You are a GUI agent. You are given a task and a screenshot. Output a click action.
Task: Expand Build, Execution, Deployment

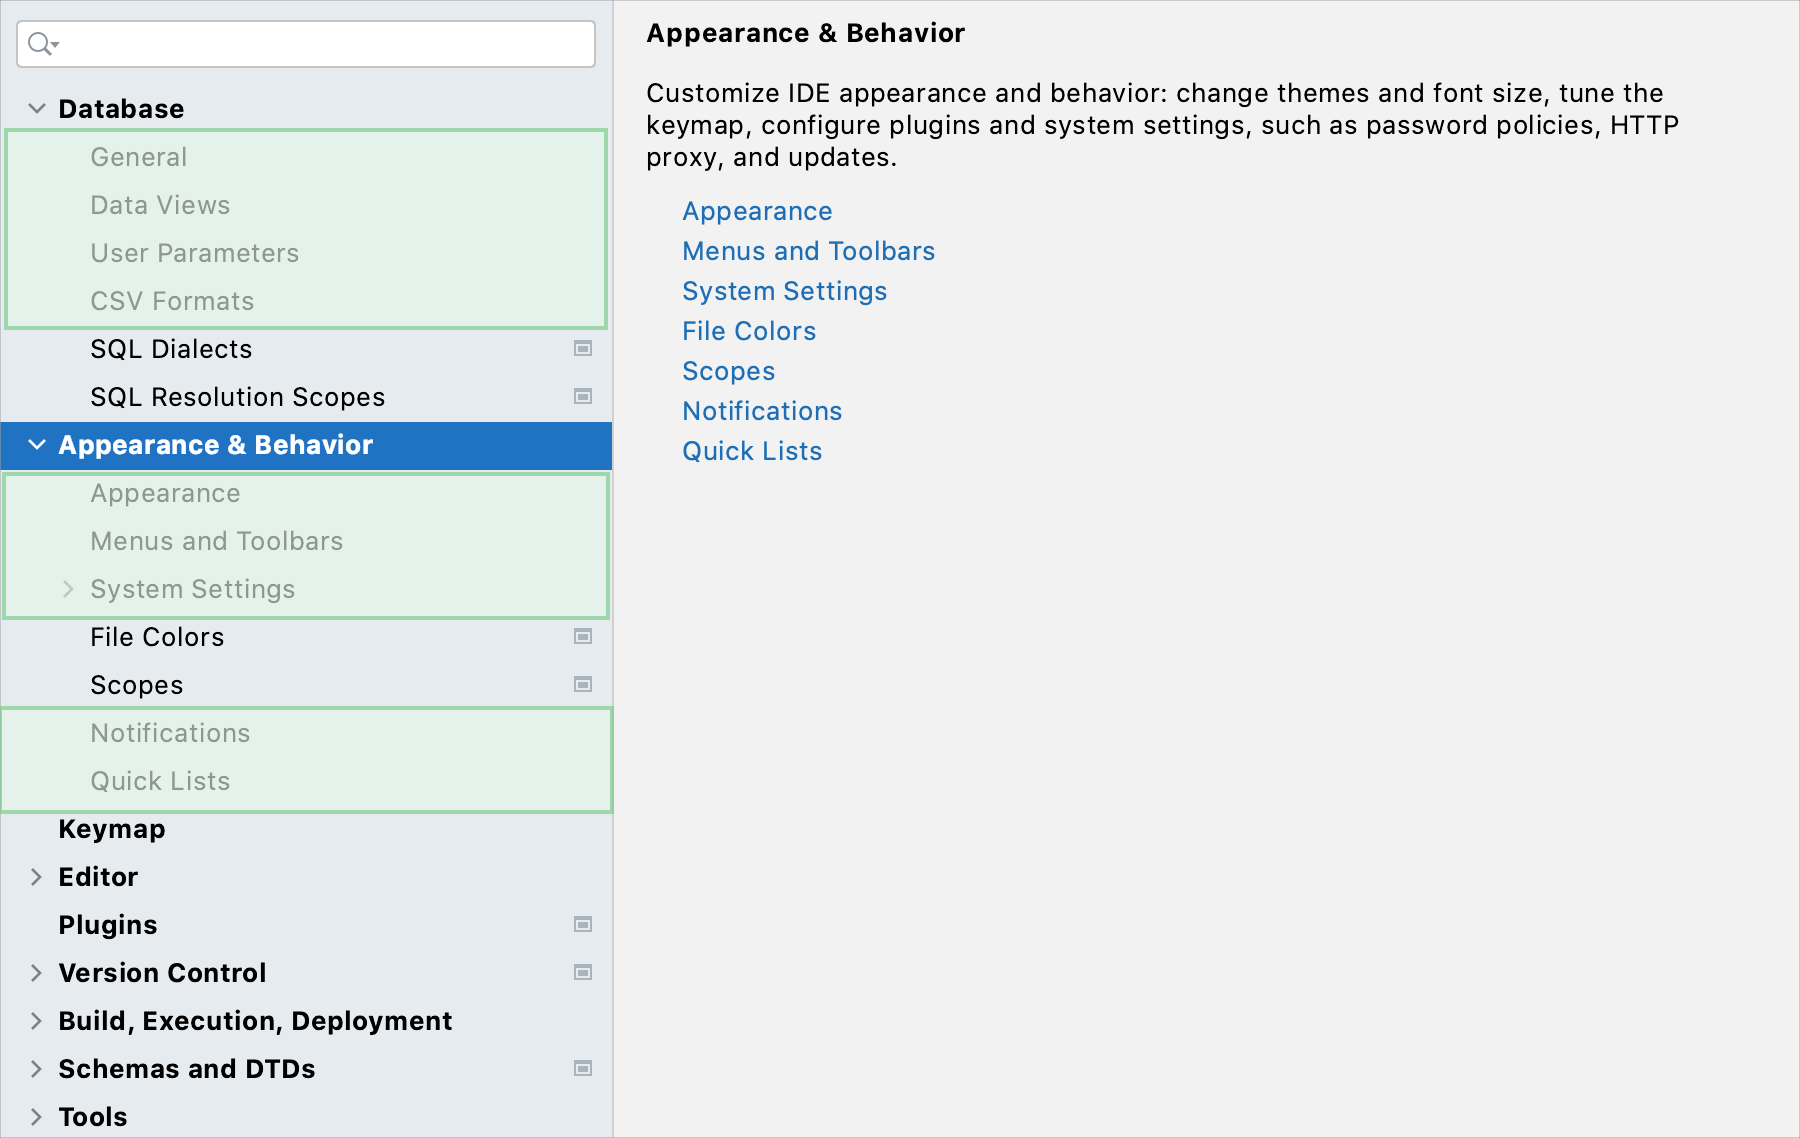tap(37, 1020)
